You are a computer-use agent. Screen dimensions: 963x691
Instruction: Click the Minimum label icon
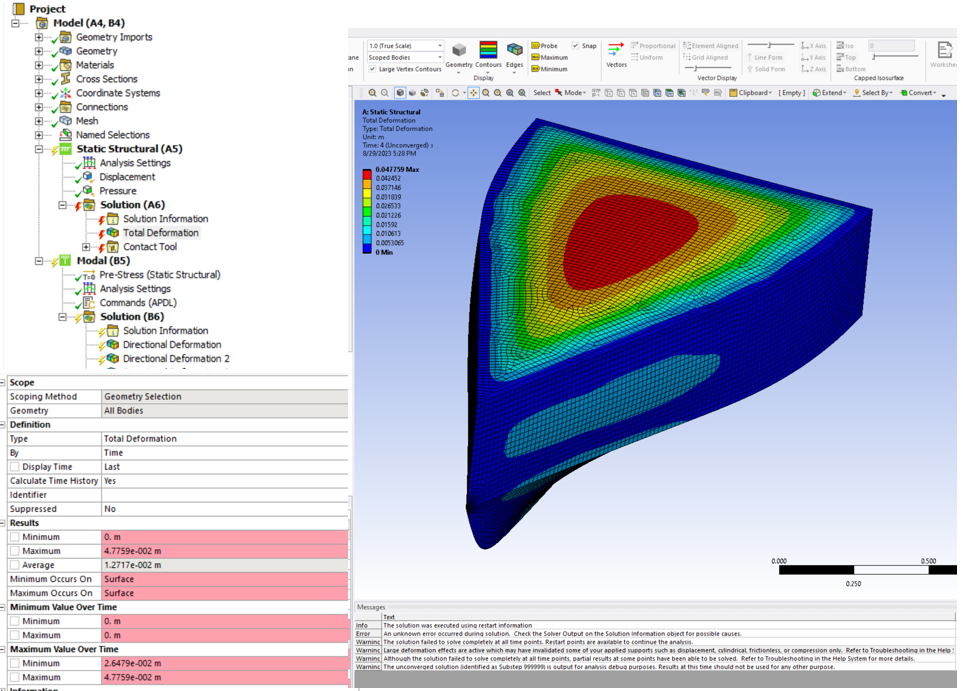coord(536,69)
